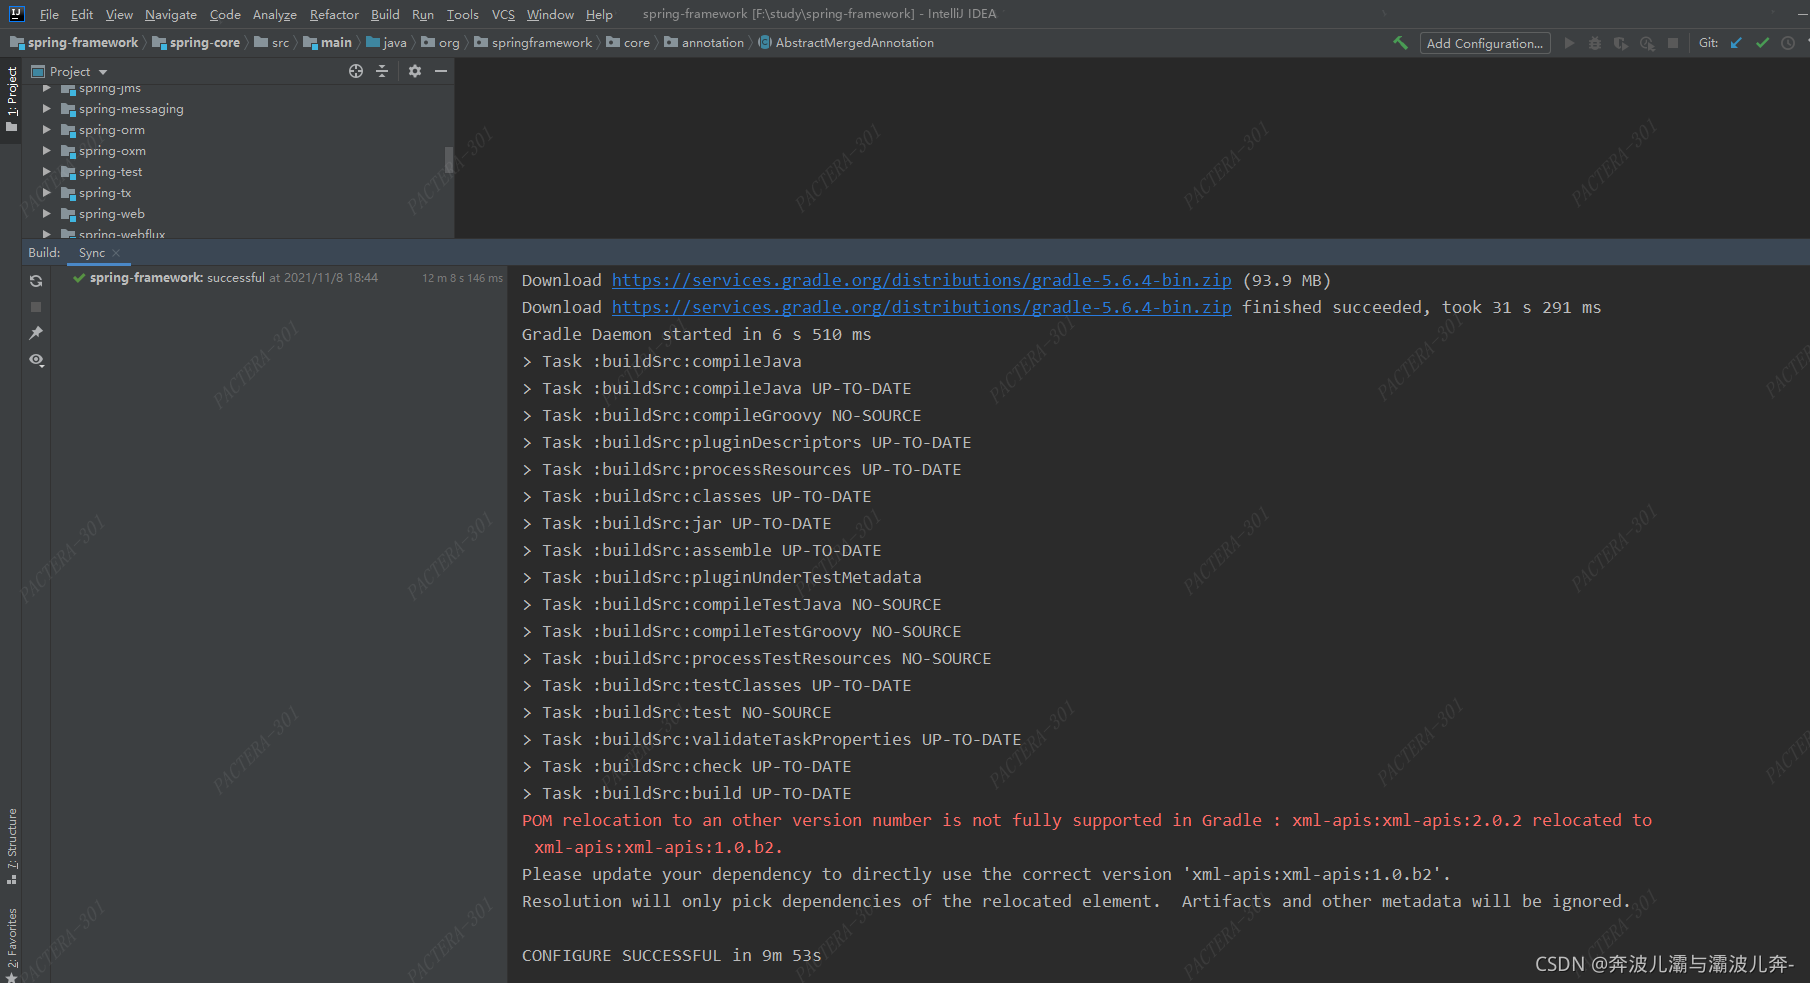Open the Refactor menu
Screen dimensions: 1810x983
point(334,14)
